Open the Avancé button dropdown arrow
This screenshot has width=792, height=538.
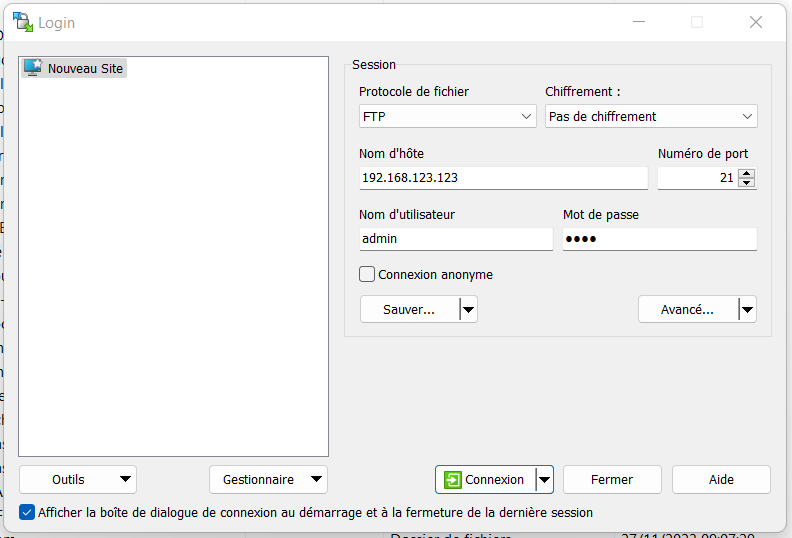click(x=747, y=310)
